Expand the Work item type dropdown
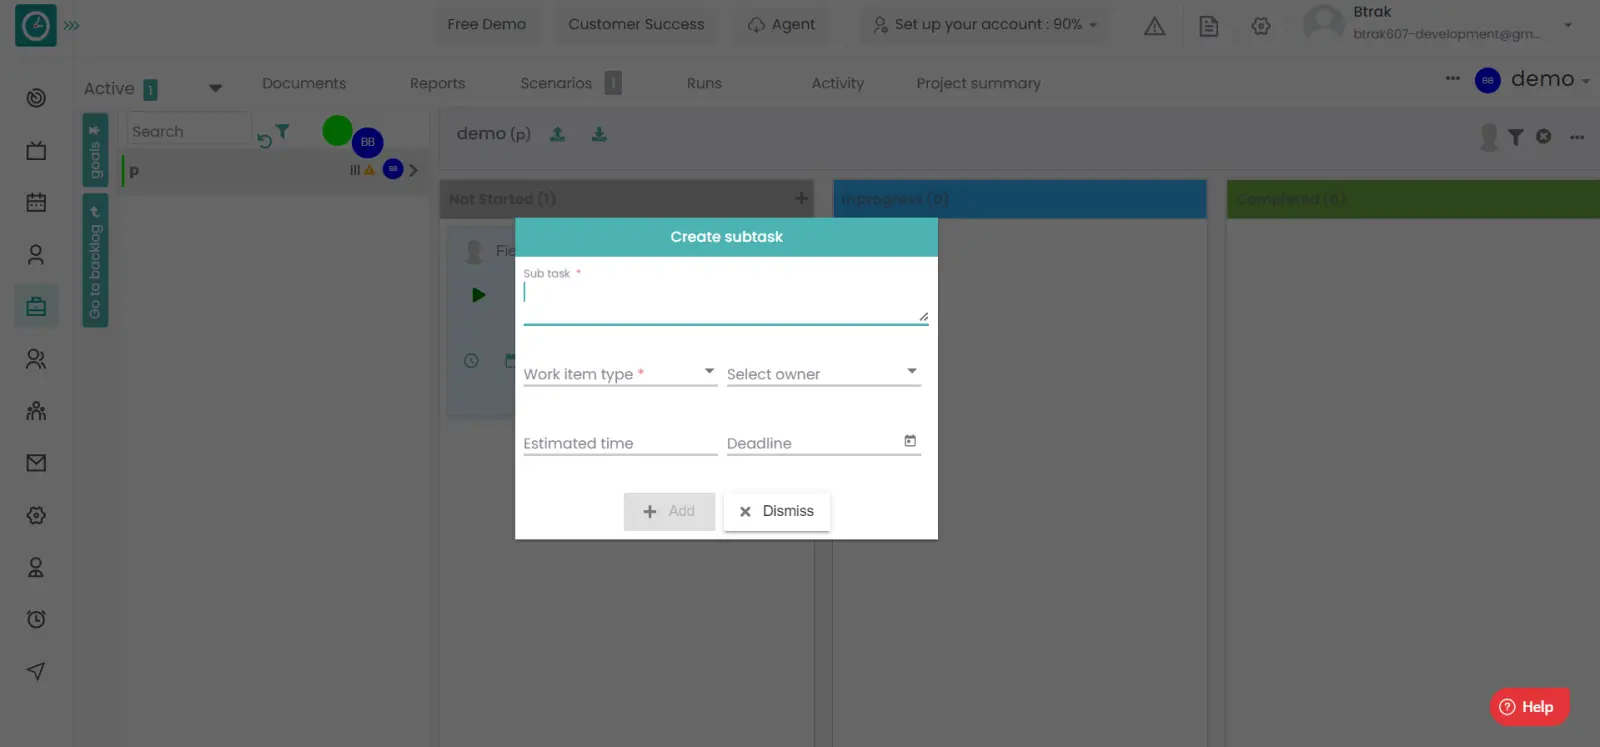Viewport: 1600px width, 747px height. pos(620,373)
